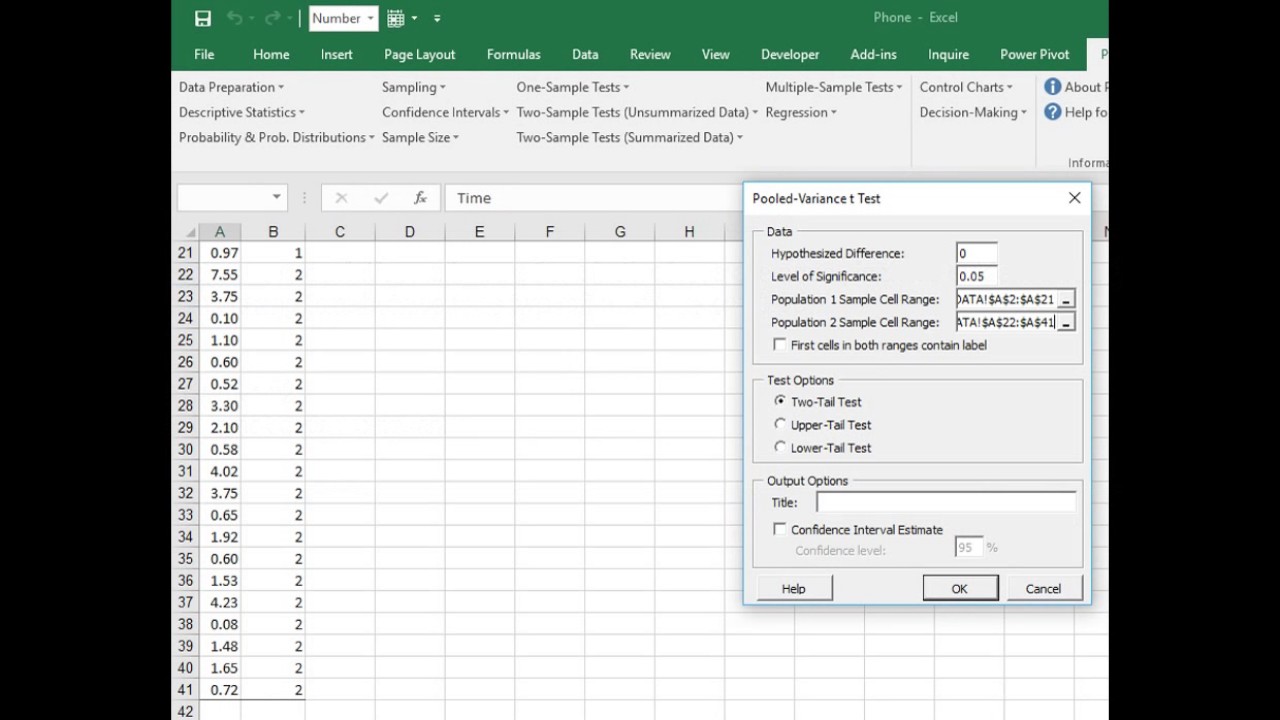The image size is (1280, 720).
Task: Click the About info icon
Action: [1052, 87]
